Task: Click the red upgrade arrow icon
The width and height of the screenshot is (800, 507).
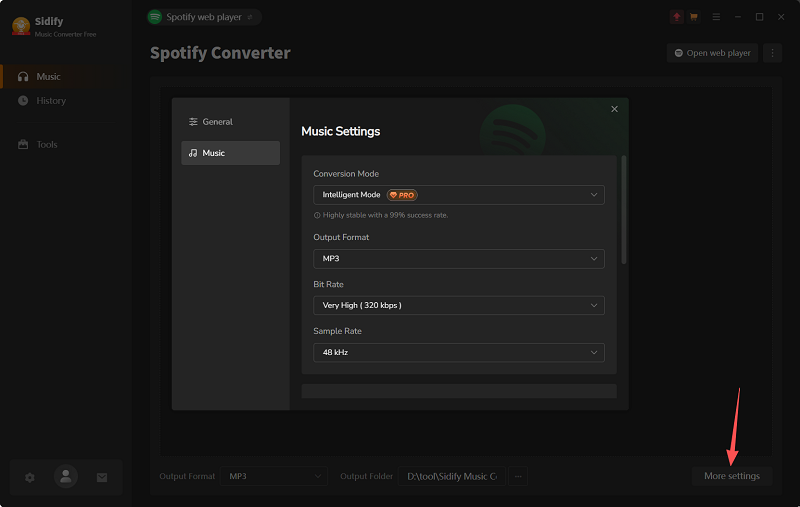Action: coord(677,17)
